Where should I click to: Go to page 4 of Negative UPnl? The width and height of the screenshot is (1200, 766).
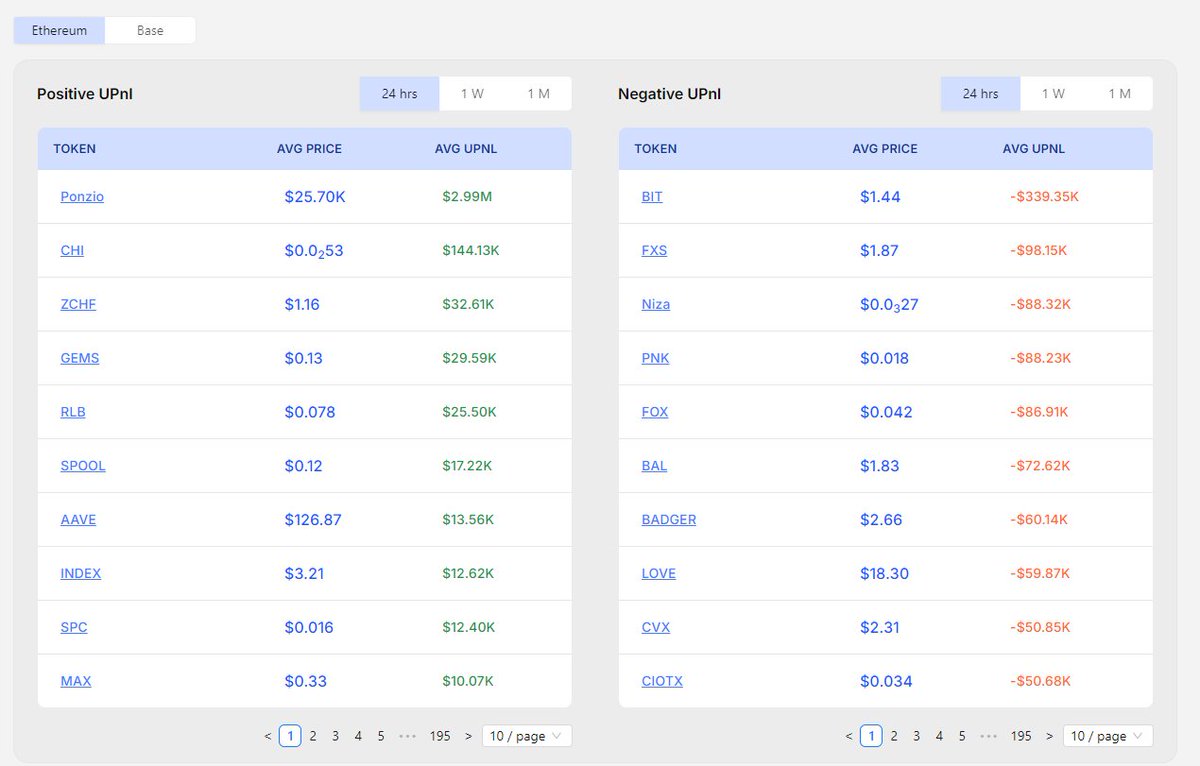point(939,736)
